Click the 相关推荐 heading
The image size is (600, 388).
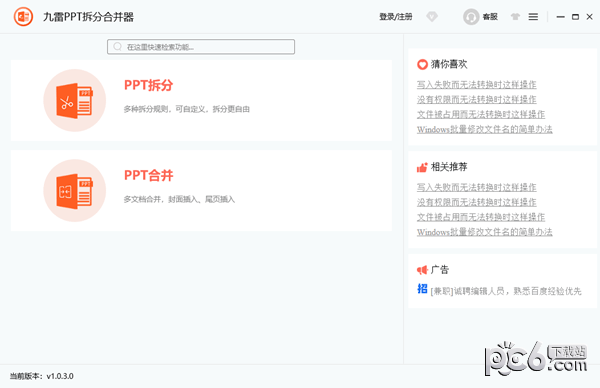(x=449, y=167)
